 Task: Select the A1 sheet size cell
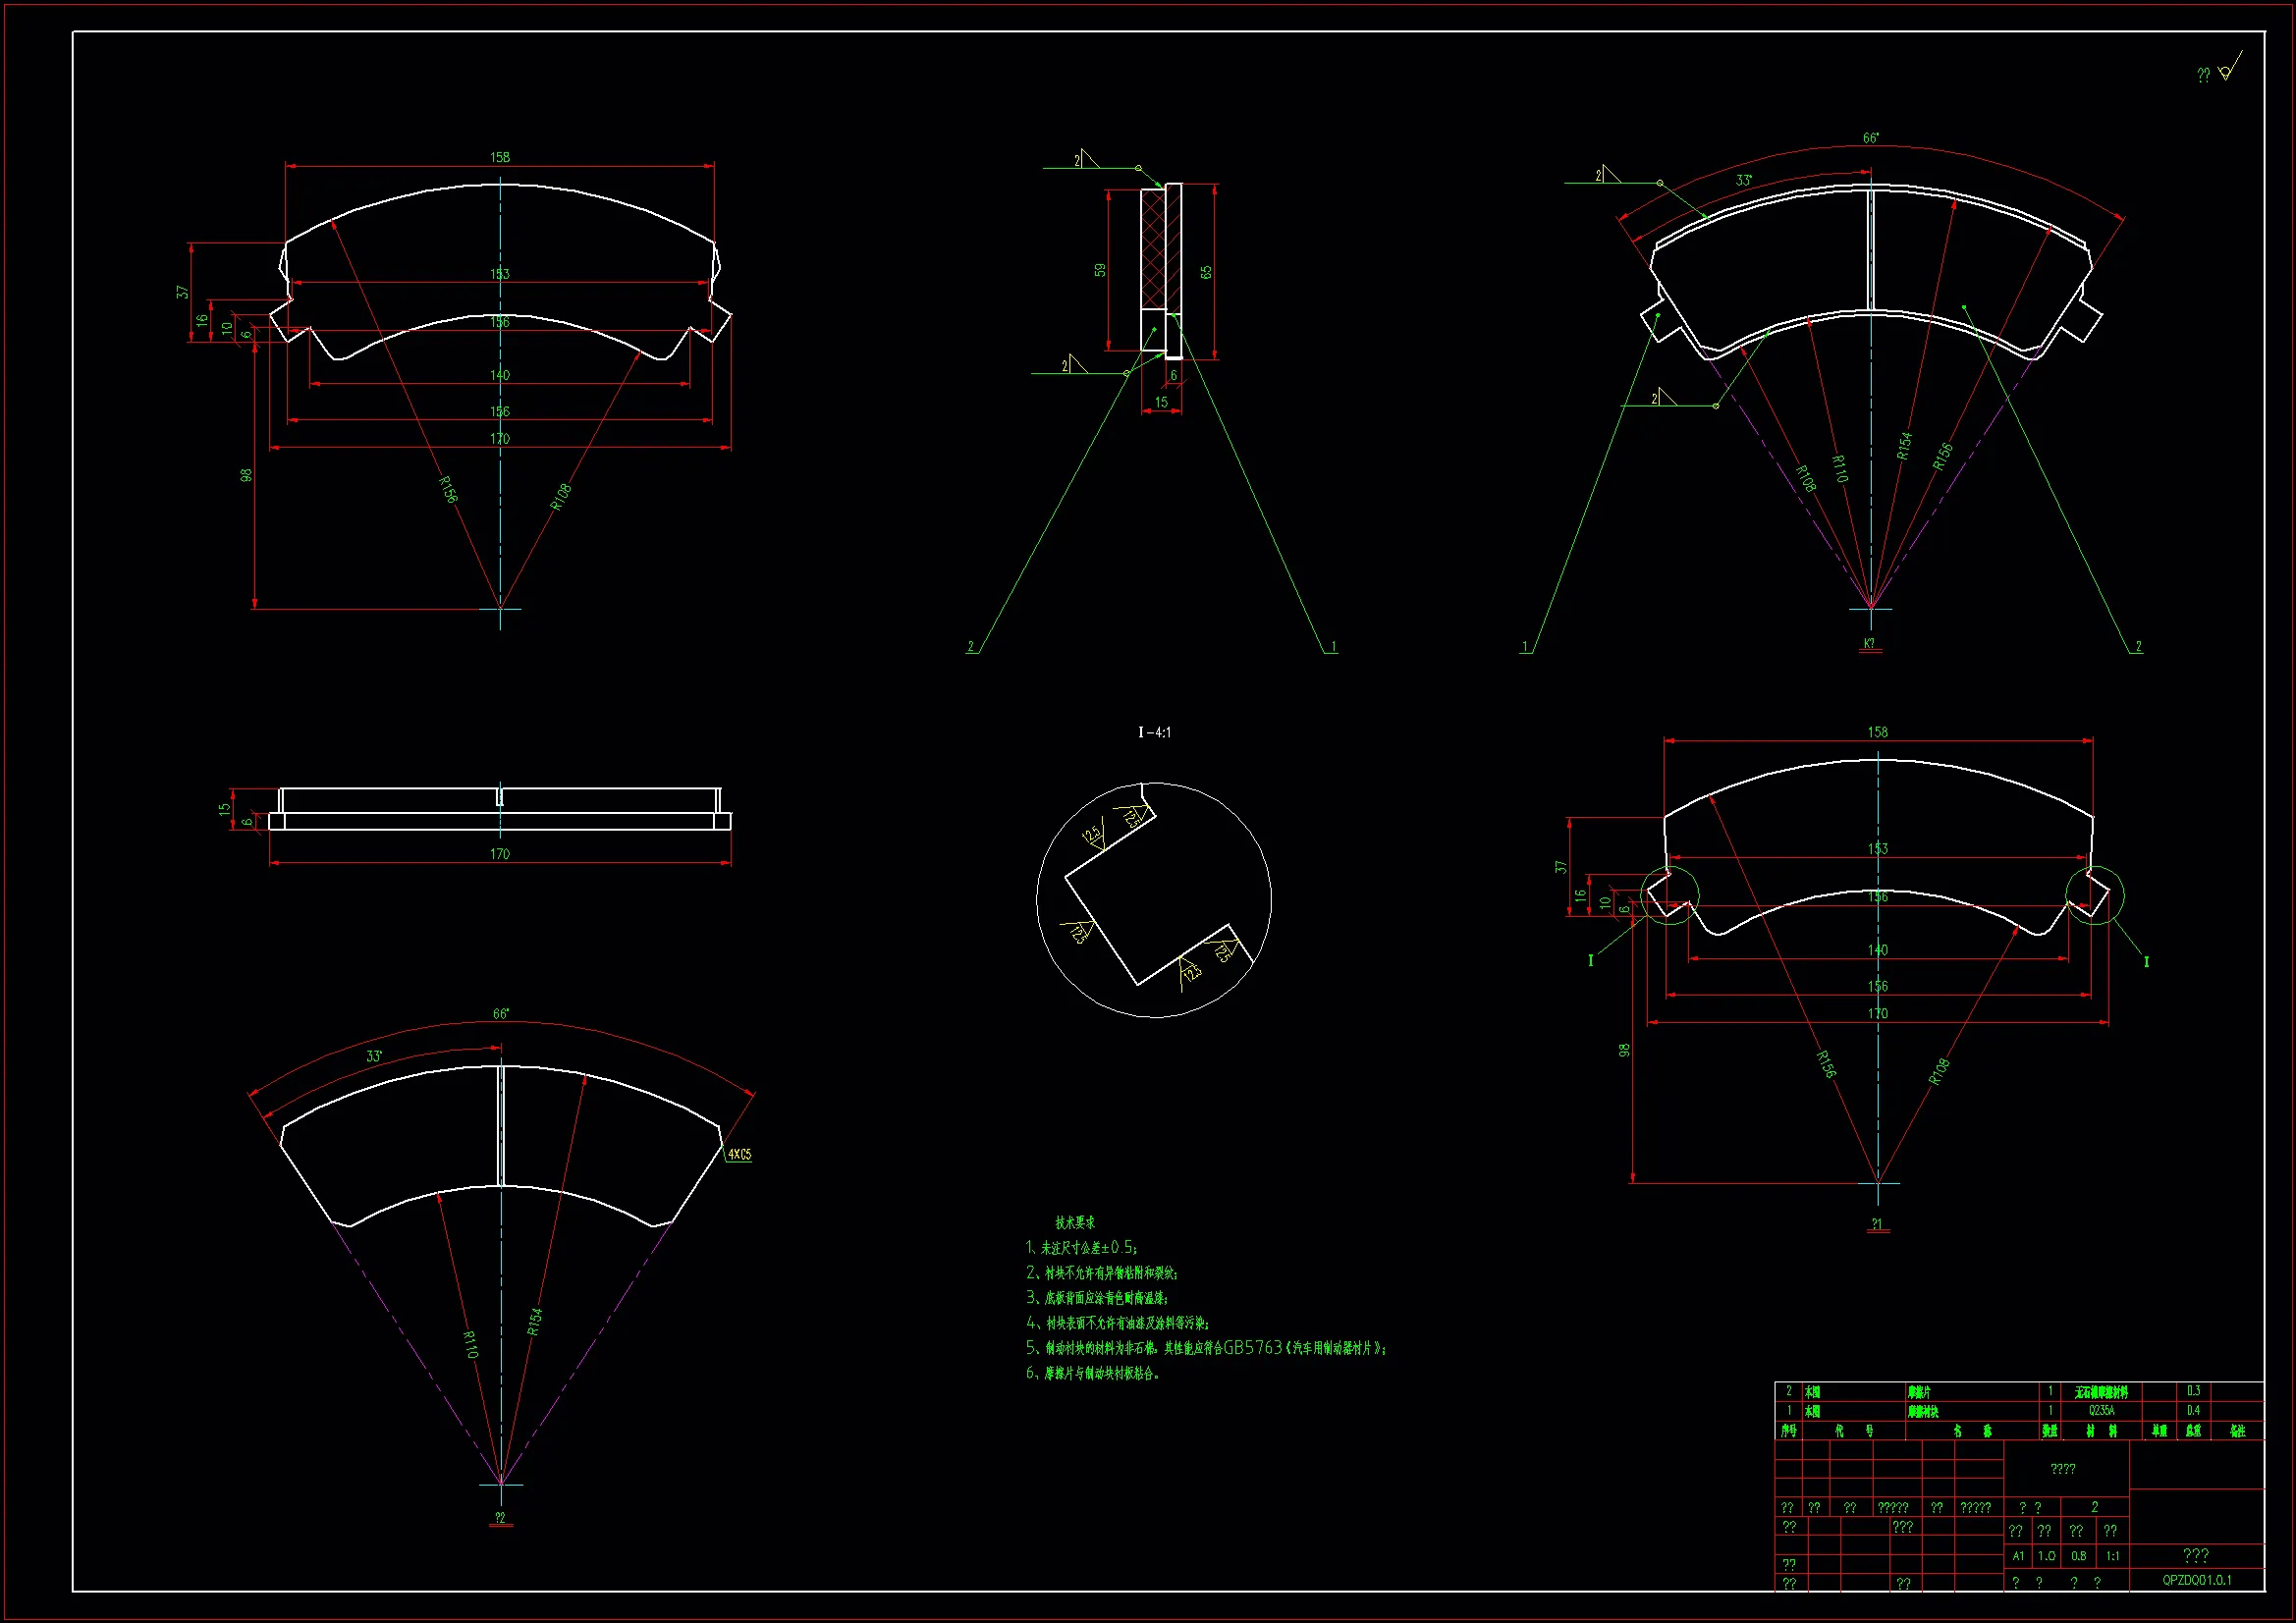click(2018, 1556)
